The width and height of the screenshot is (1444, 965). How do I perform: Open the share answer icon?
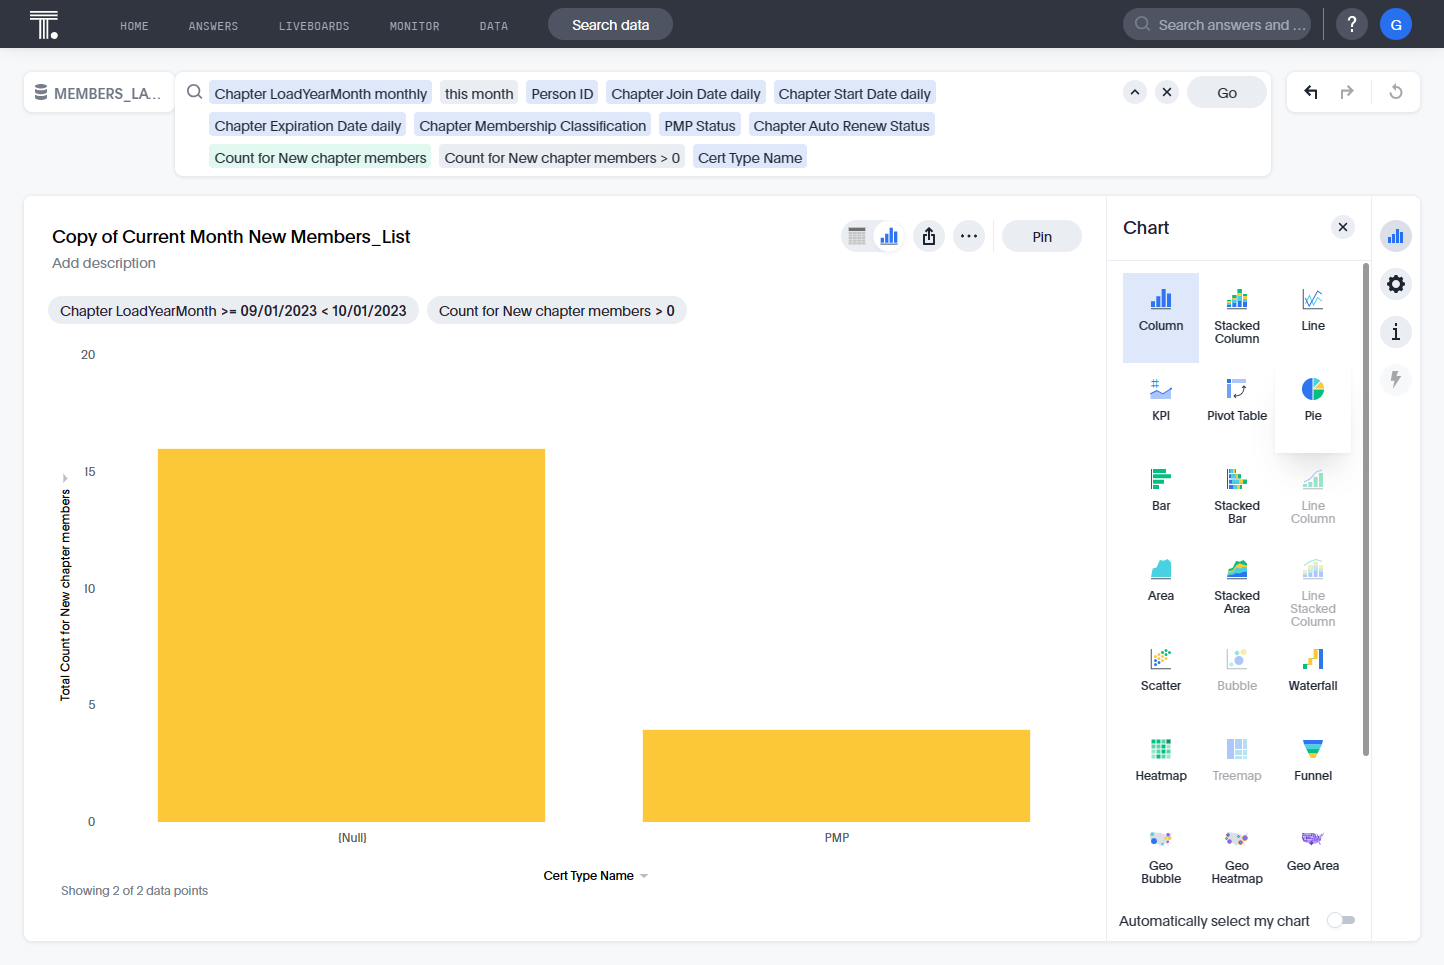[x=929, y=236]
